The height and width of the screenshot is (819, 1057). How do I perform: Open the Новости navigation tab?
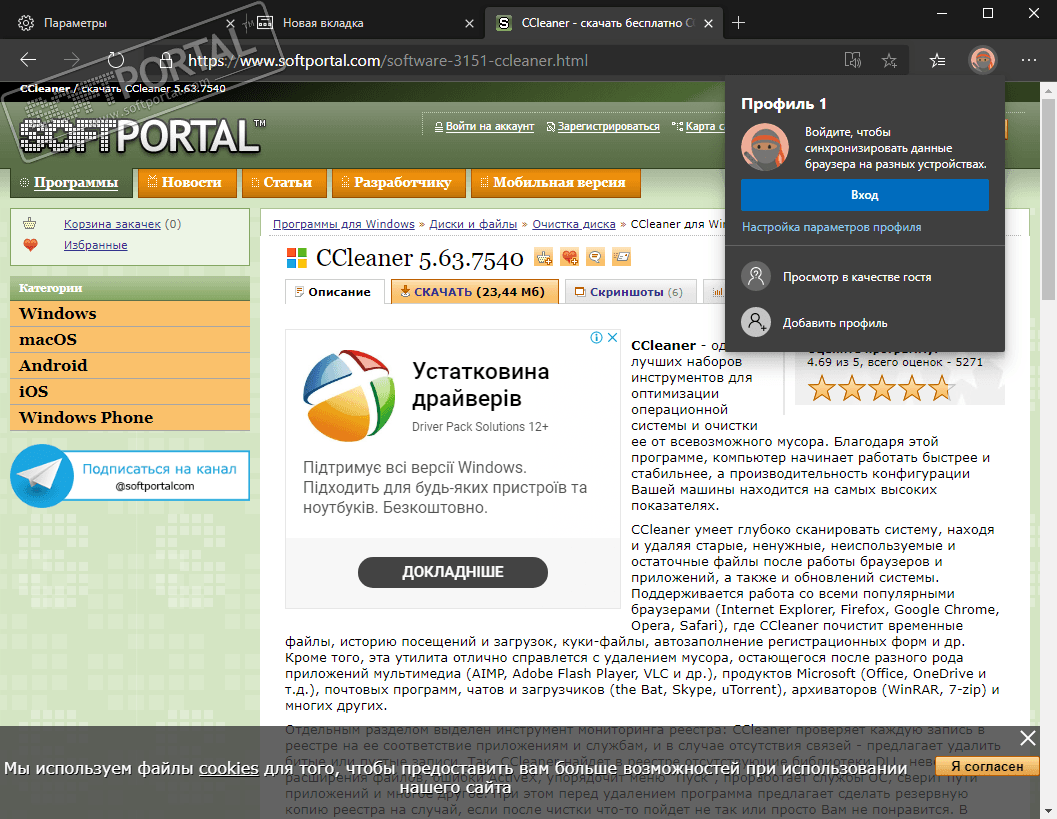187,183
